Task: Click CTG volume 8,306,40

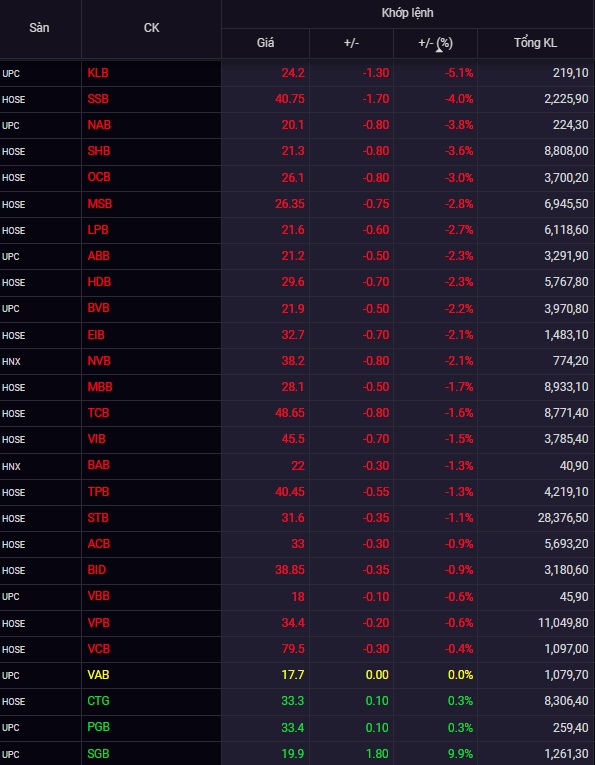Action: pyautogui.click(x=566, y=701)
